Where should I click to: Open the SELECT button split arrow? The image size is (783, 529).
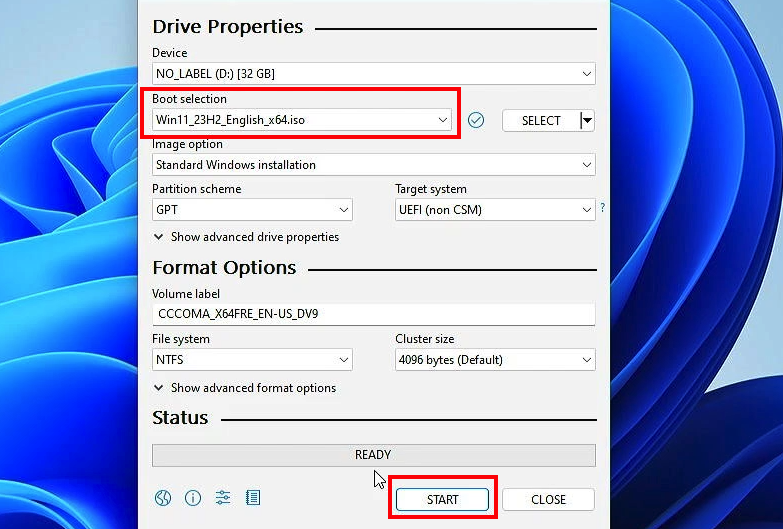point(588,120)
